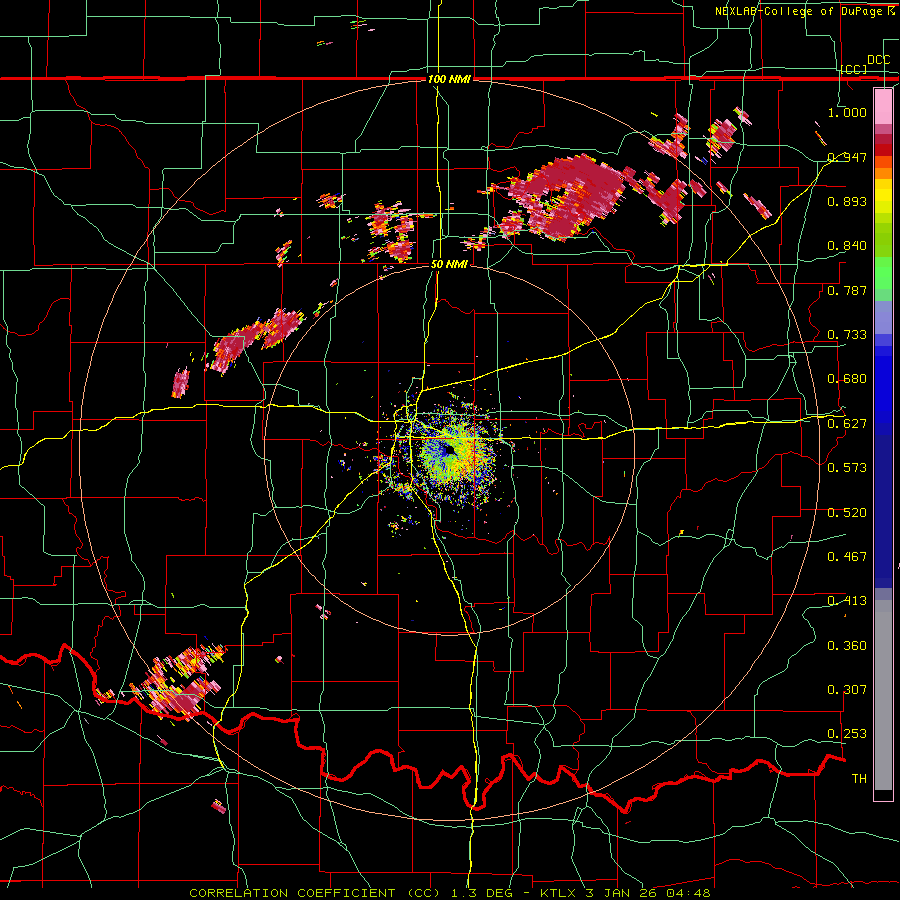This screenshot has width=900, height=900.
Task: Click the CORRELATION COEFFICIENT (CC) caption text
Action: coord(315,893)
